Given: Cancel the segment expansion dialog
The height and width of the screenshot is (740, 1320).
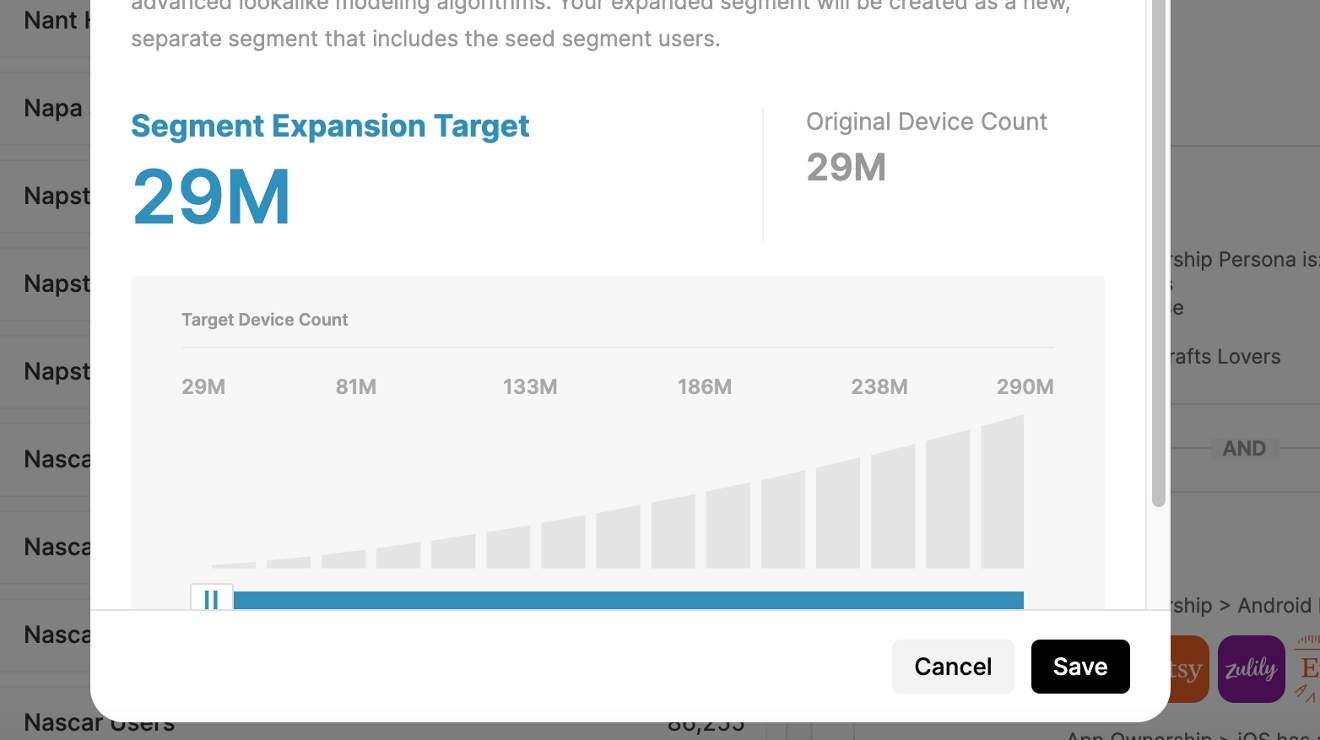Looking at the screenshot, I should (x=953, y=667).
